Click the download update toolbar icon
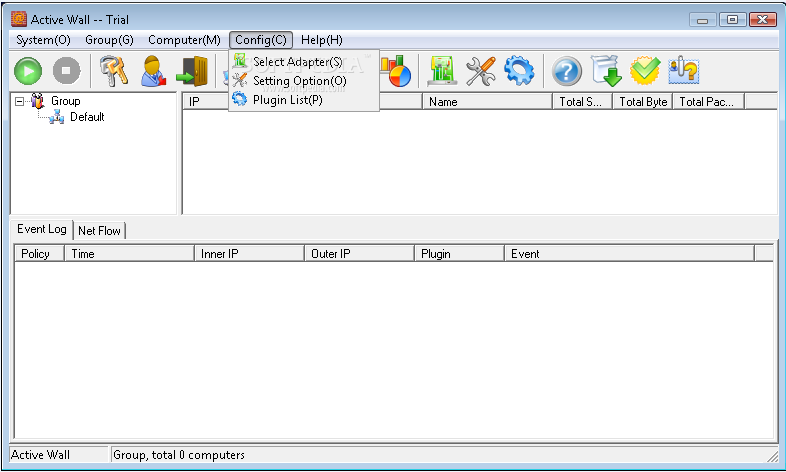 pos(606,71)
